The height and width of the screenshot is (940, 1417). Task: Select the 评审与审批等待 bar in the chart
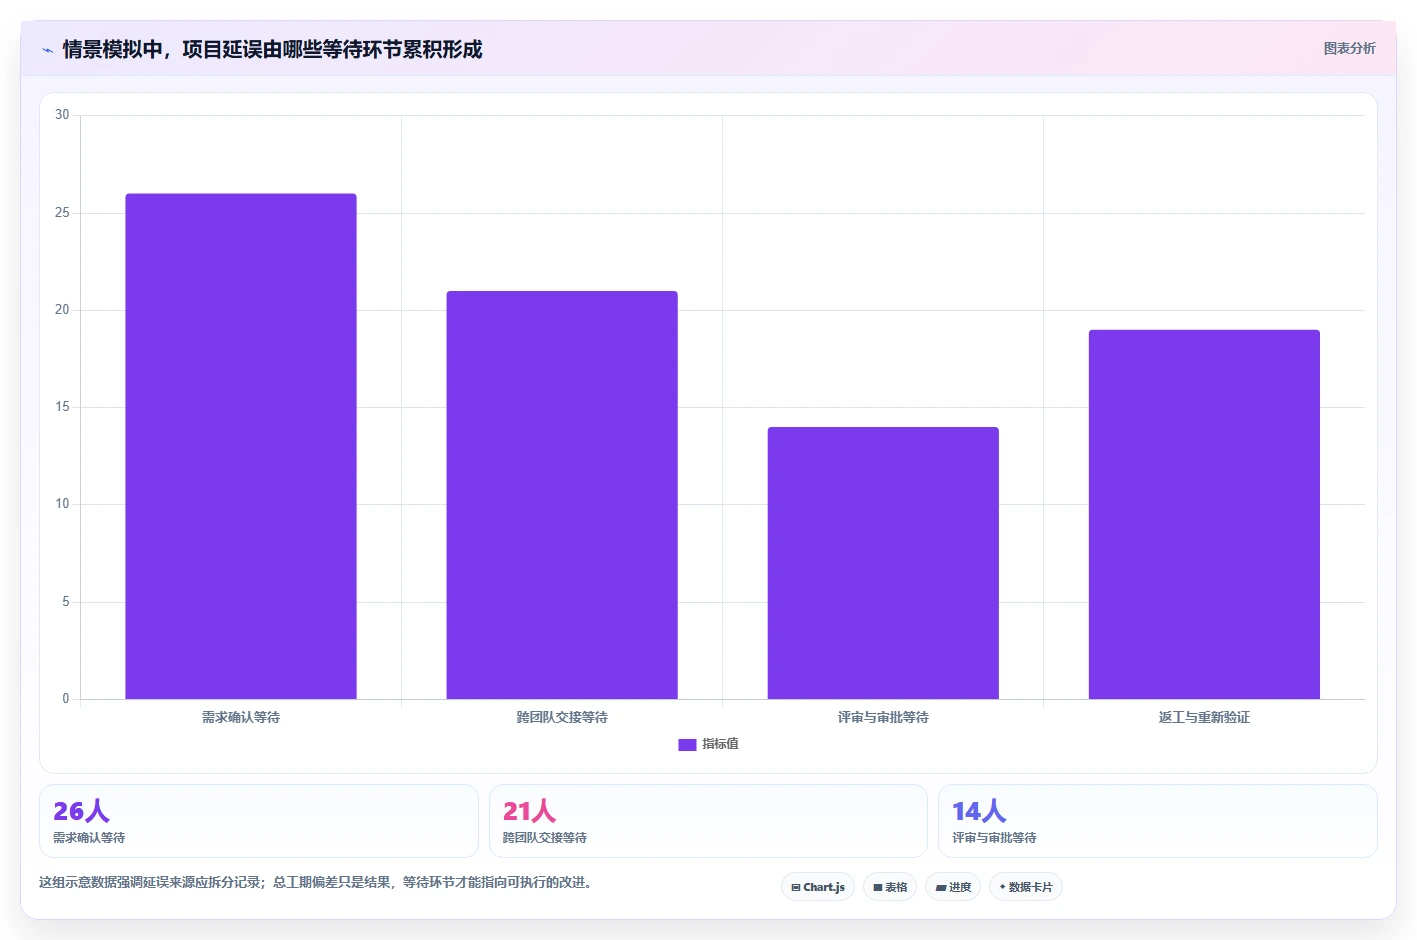(883, 563)
